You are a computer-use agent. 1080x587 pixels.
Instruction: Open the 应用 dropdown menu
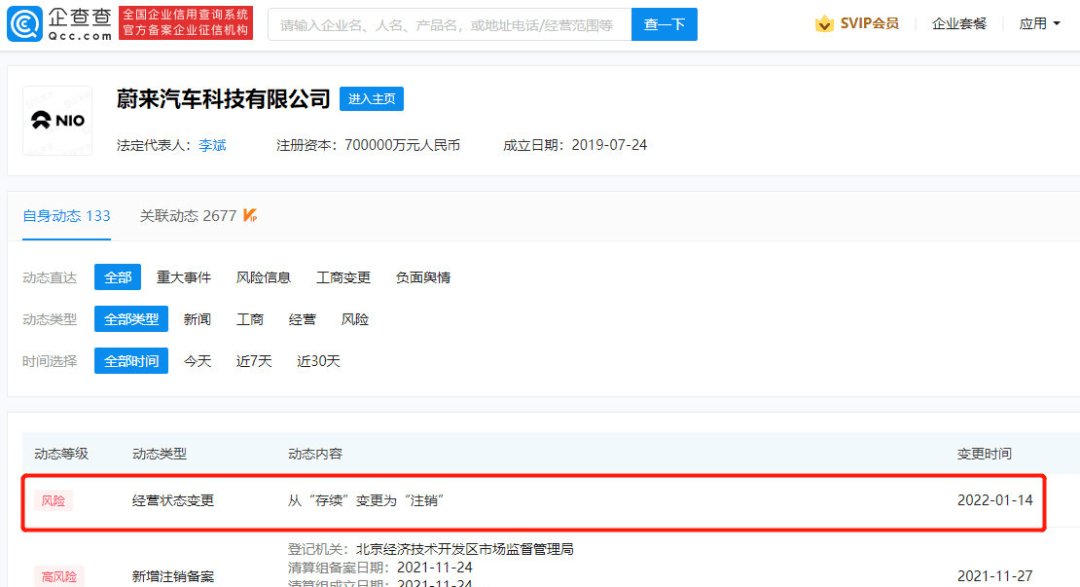click(x=1038, y=23)
